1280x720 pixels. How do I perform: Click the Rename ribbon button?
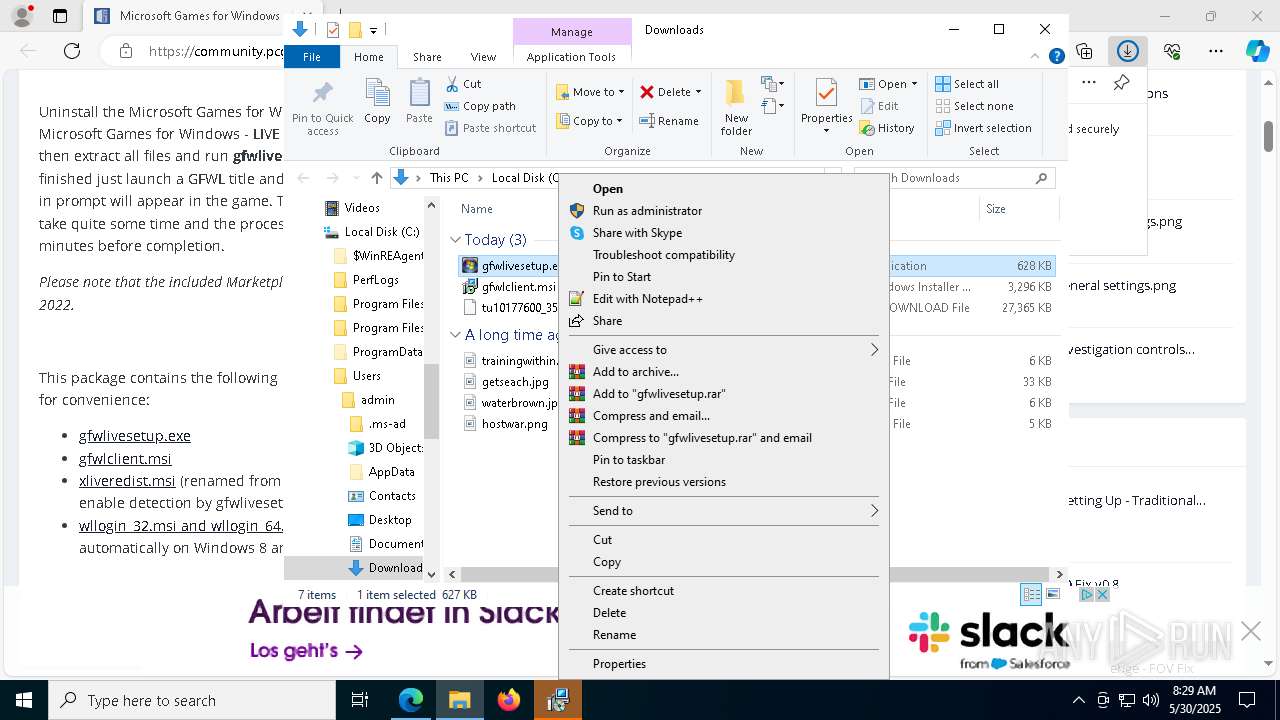[x=669, y=121]
